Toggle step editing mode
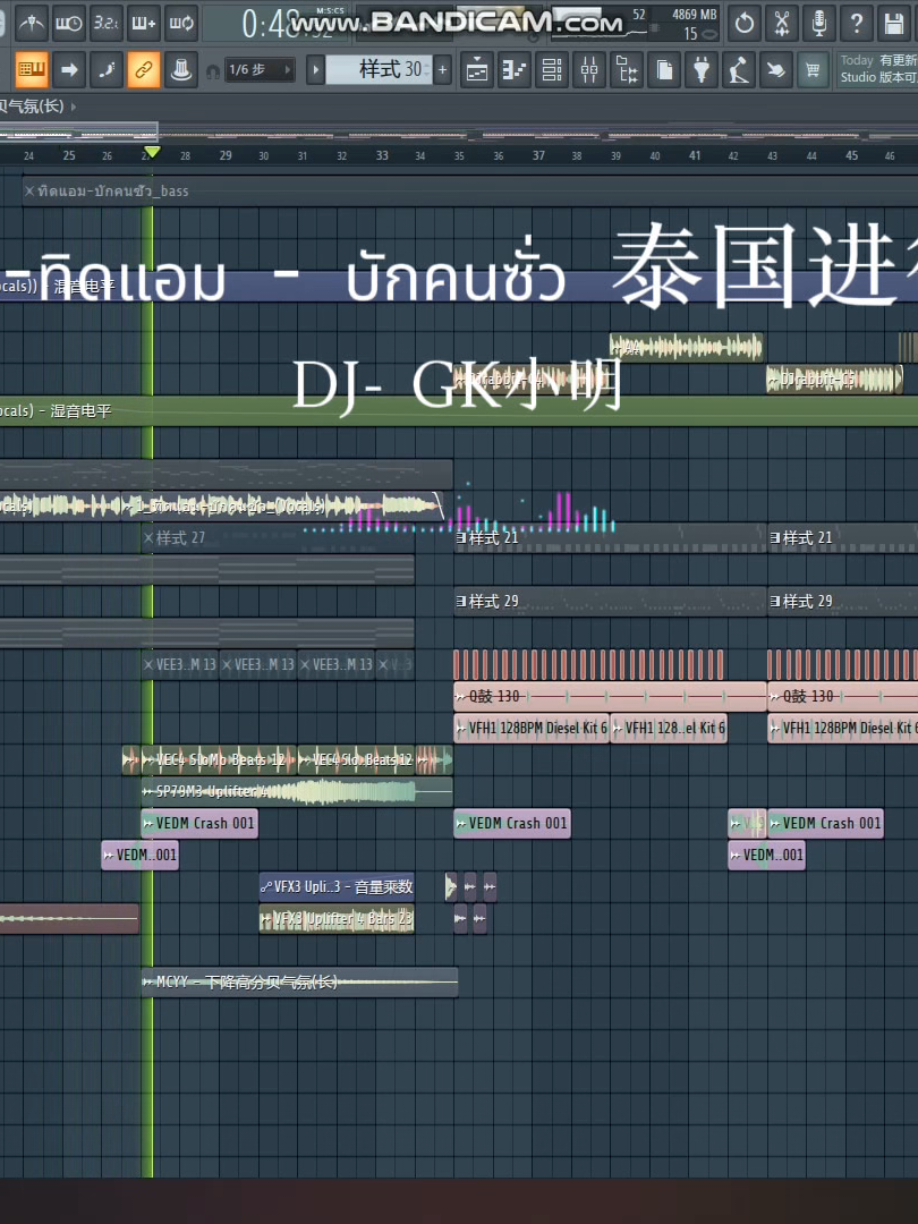 point(106,70)
